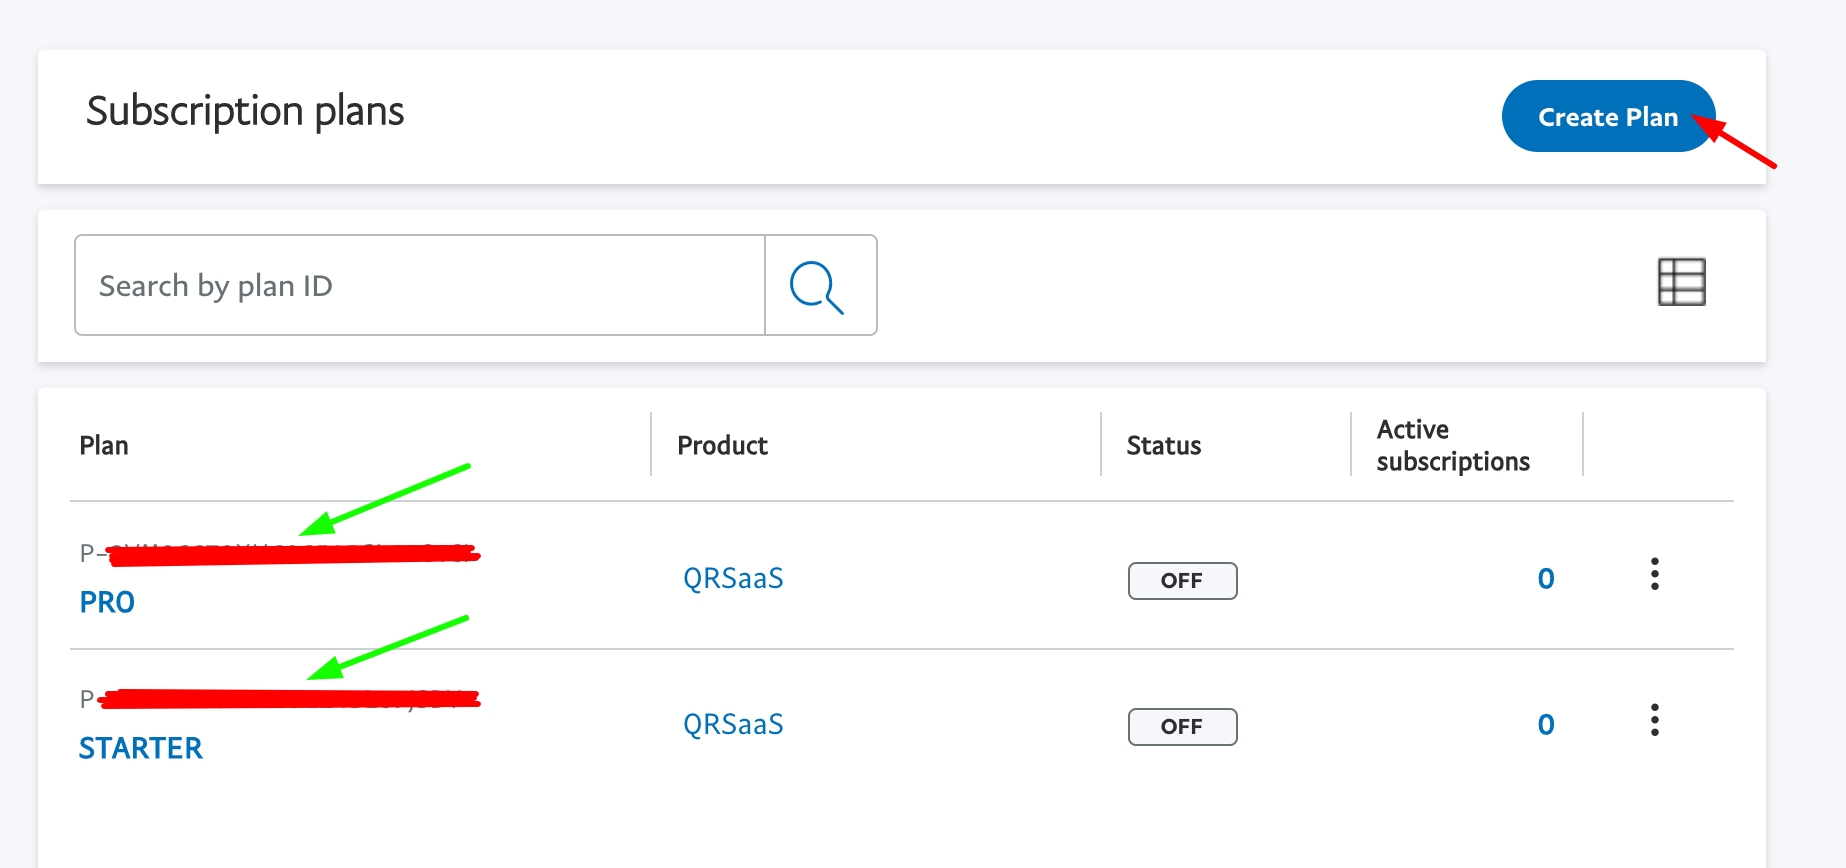Open the three-dot menu for PRO plan
The height and width of the screenshot is (868, 1846).
[1655, 574]
